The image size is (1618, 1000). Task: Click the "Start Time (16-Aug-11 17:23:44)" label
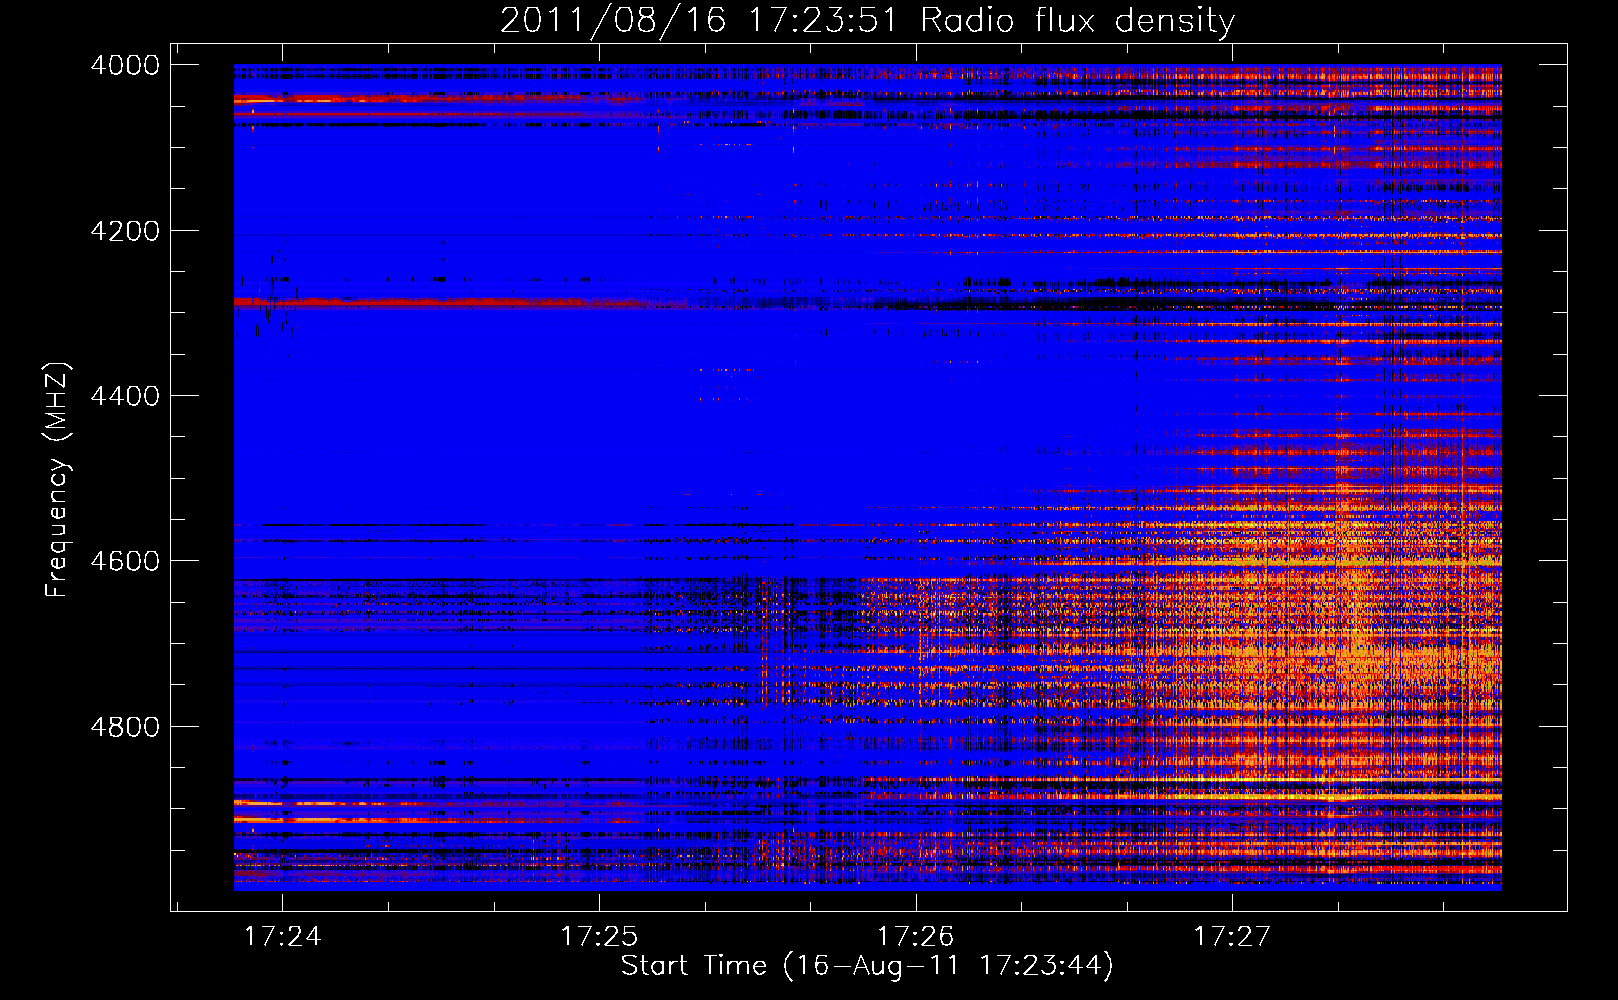867,966
